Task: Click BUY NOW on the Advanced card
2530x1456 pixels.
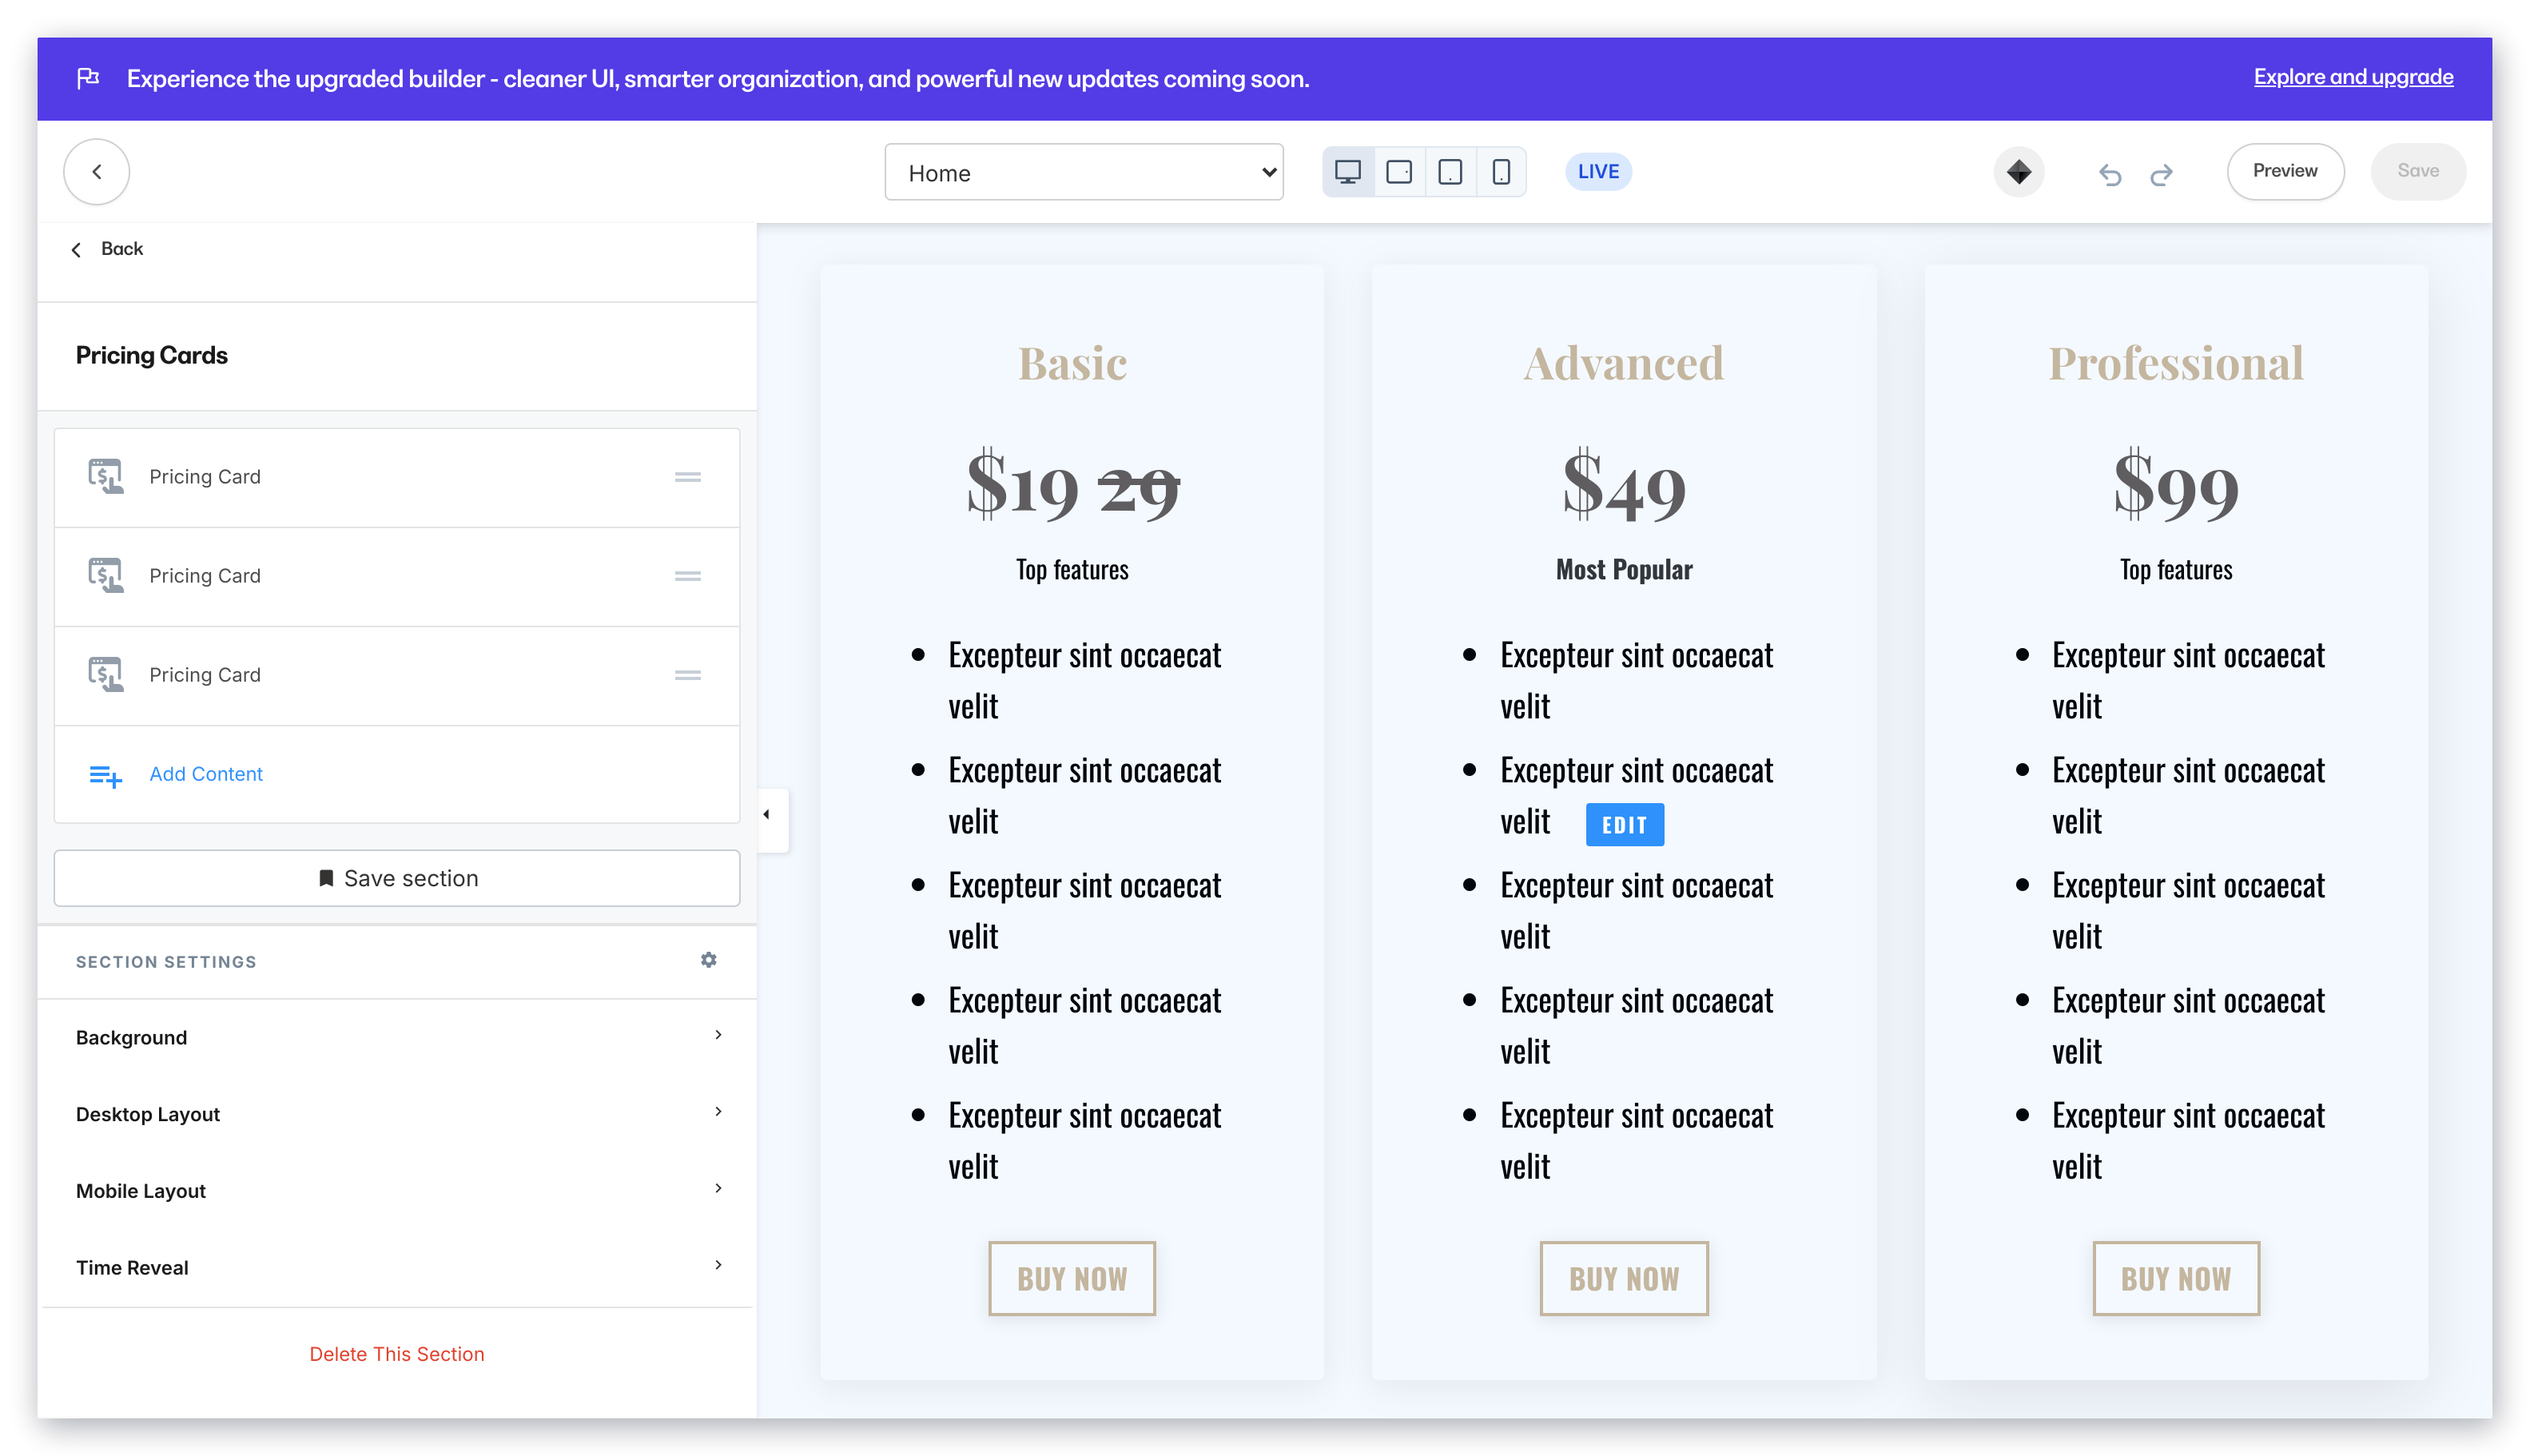Action: pyautogui.click(x=1624, y=1278)
